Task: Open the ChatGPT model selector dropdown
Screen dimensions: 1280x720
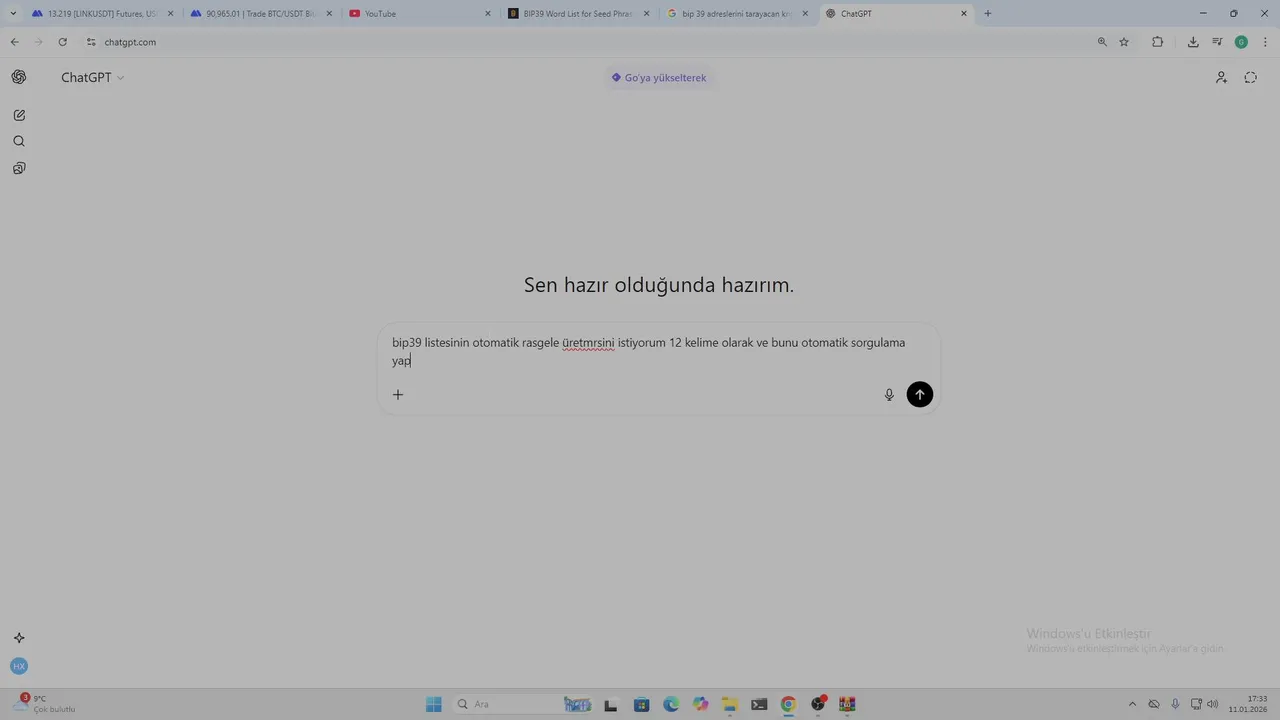Action: [x=93, y=77]
